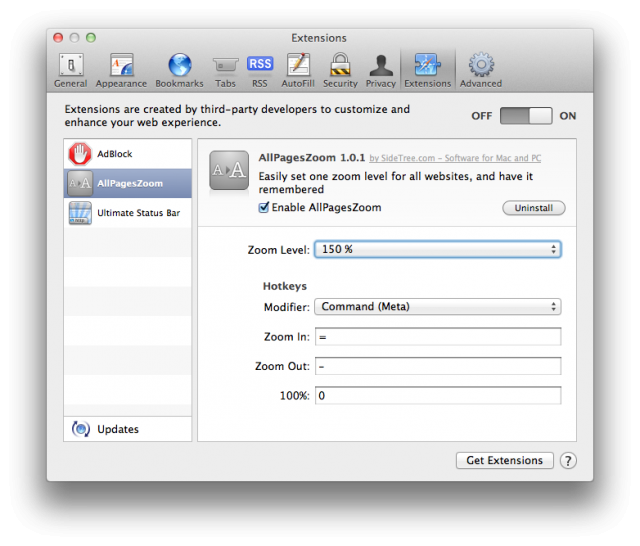Screen dimensions: 640x546
Task: Select AdBlock in the extensions list
Action: click(127, 154)
